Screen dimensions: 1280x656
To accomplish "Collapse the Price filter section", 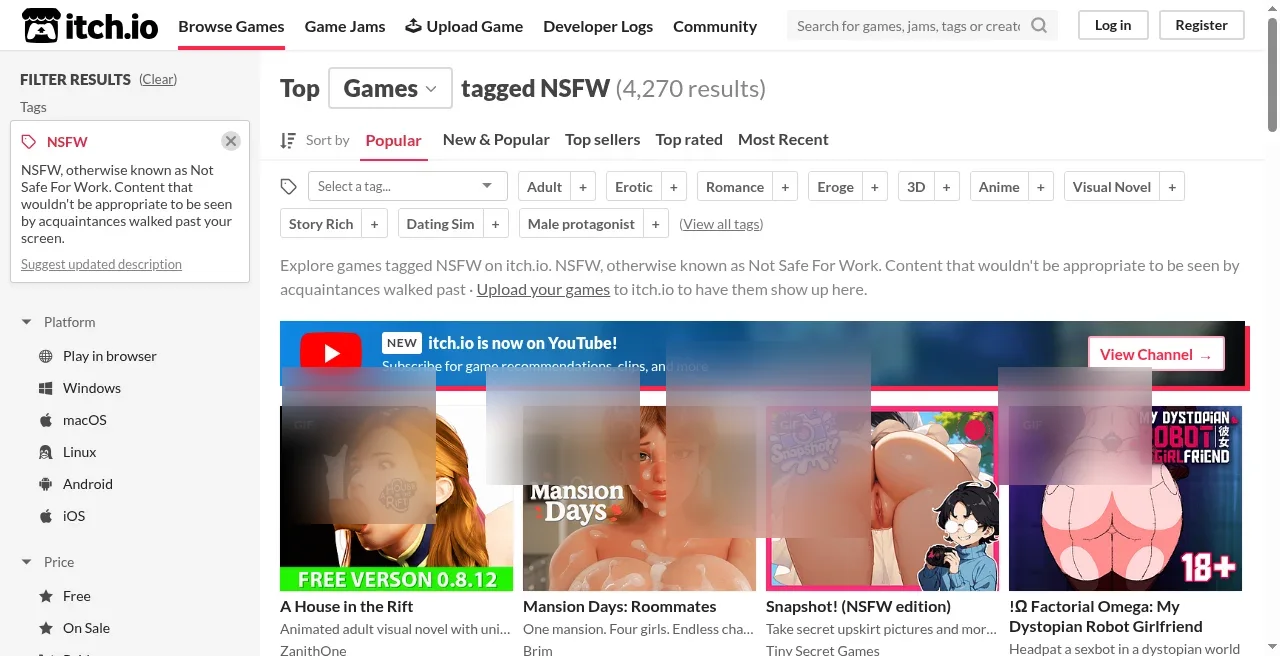I will pos(47,562).
